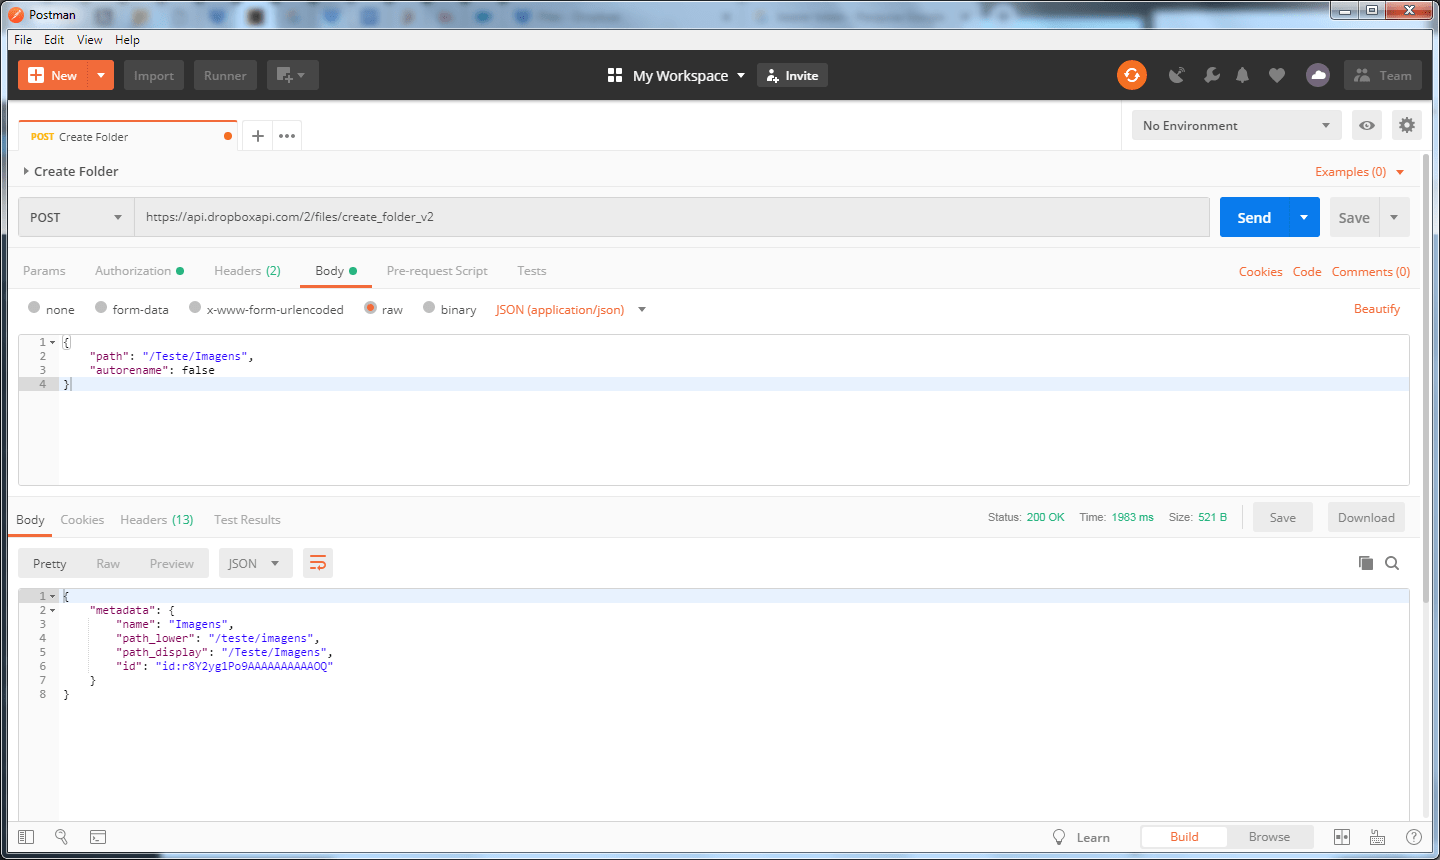Switch to Build mode
Screen dimensions: 1440x860
pyautogui.click(x=1184, y=837)
